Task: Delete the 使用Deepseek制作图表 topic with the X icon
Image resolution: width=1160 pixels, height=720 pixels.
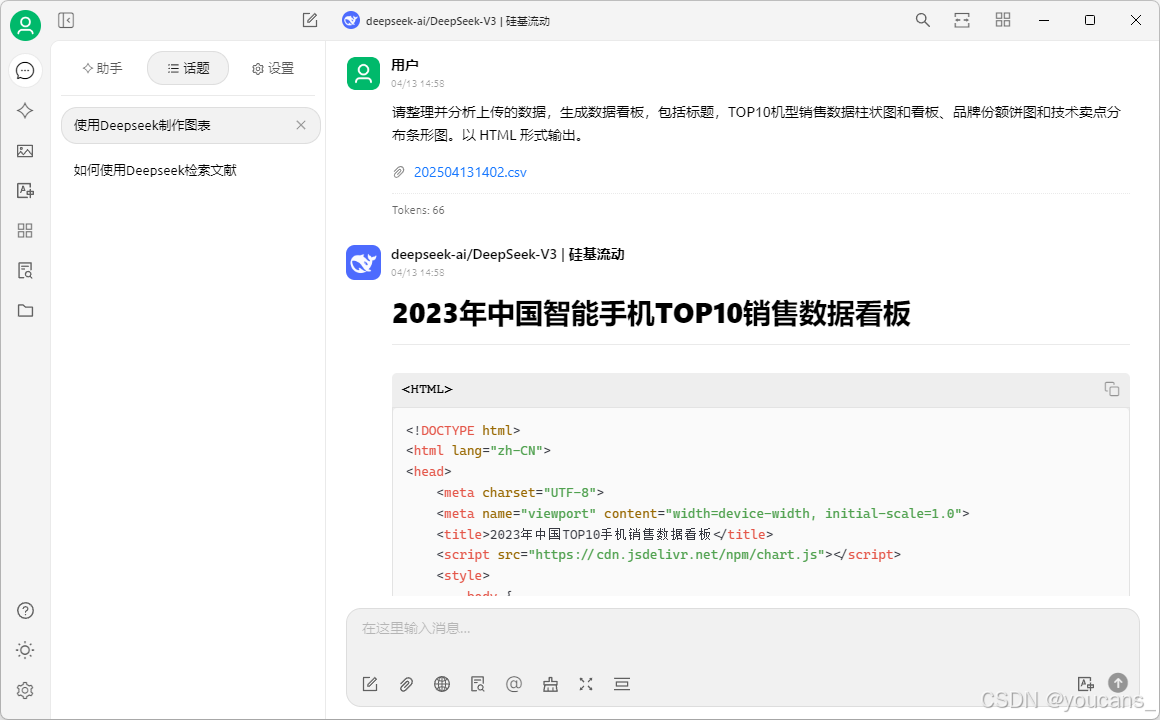Action: point(301,125)
